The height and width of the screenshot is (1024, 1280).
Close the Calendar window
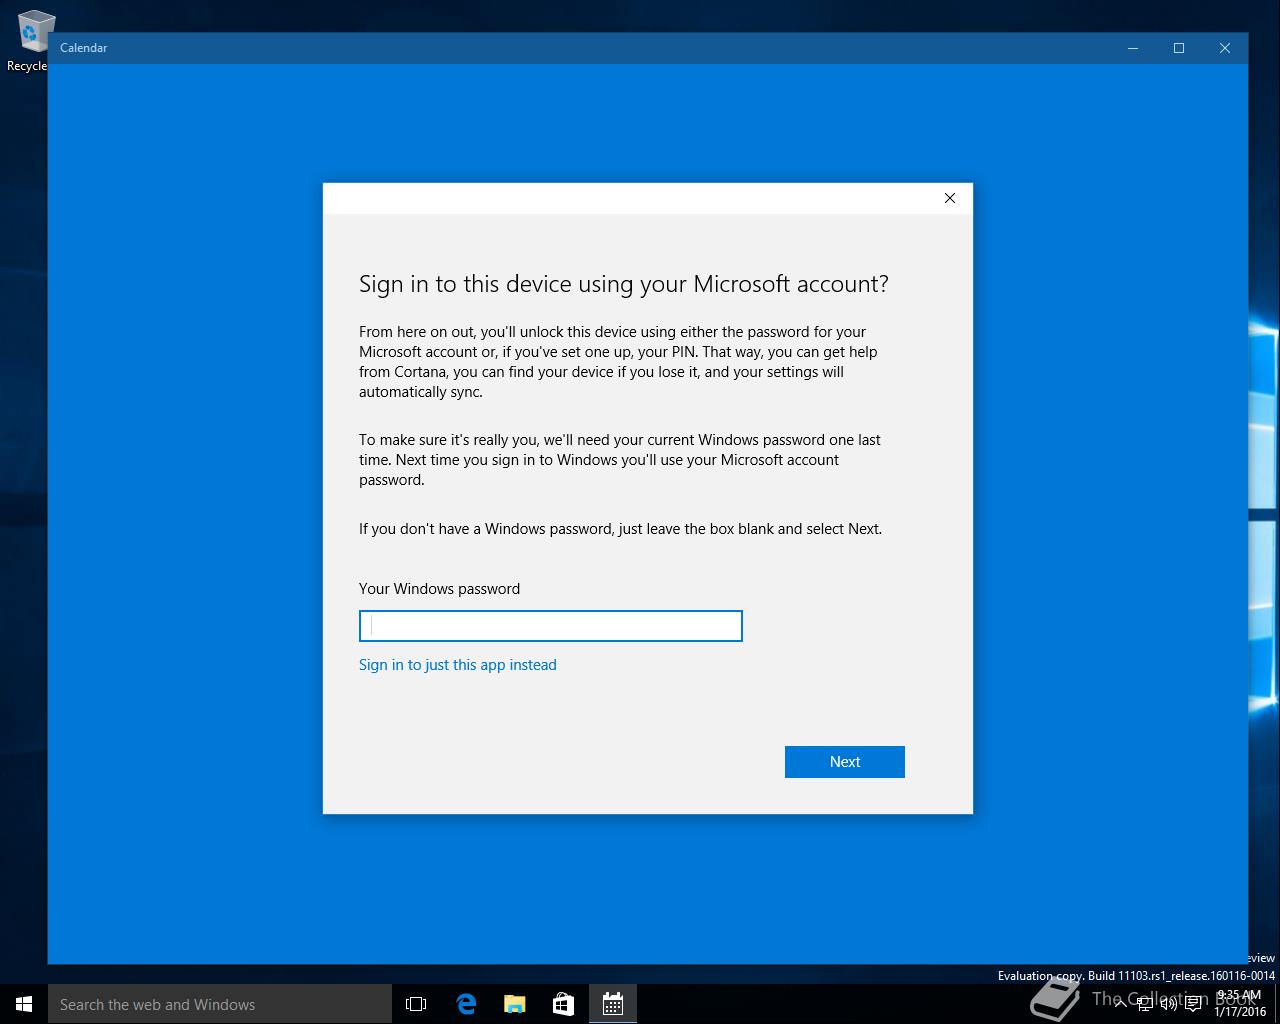click(1225, 48)
